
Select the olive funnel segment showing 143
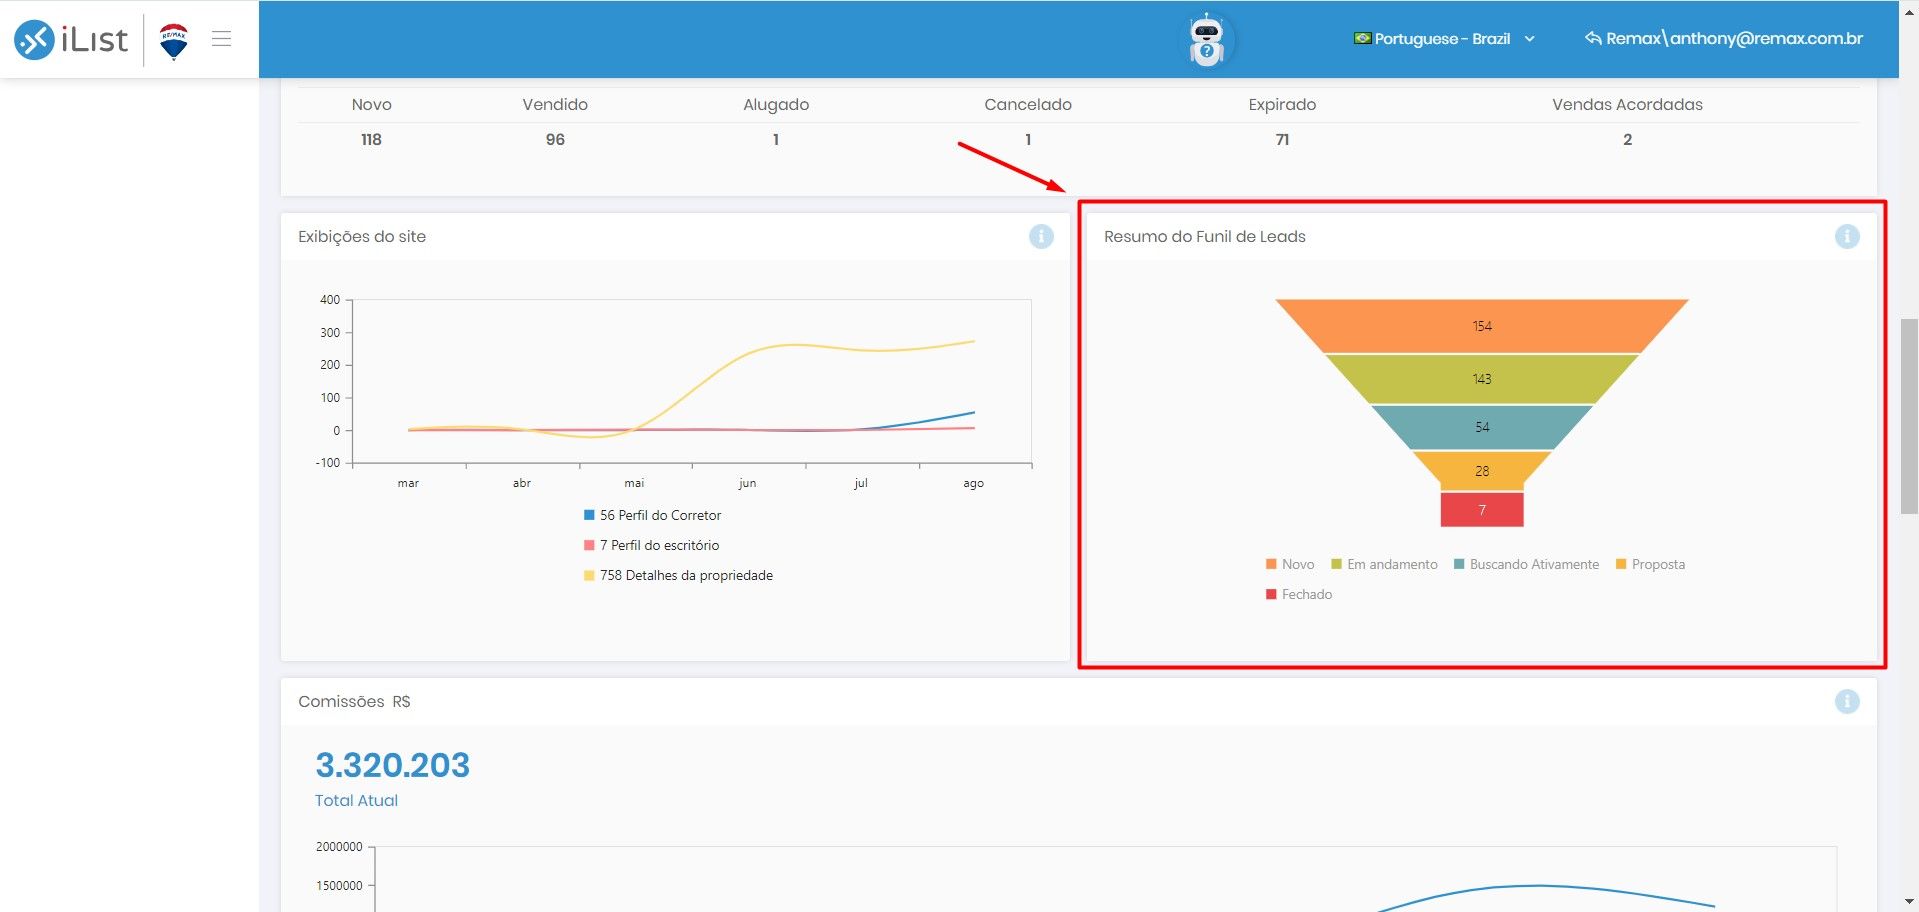click(x=1482, y=379)
